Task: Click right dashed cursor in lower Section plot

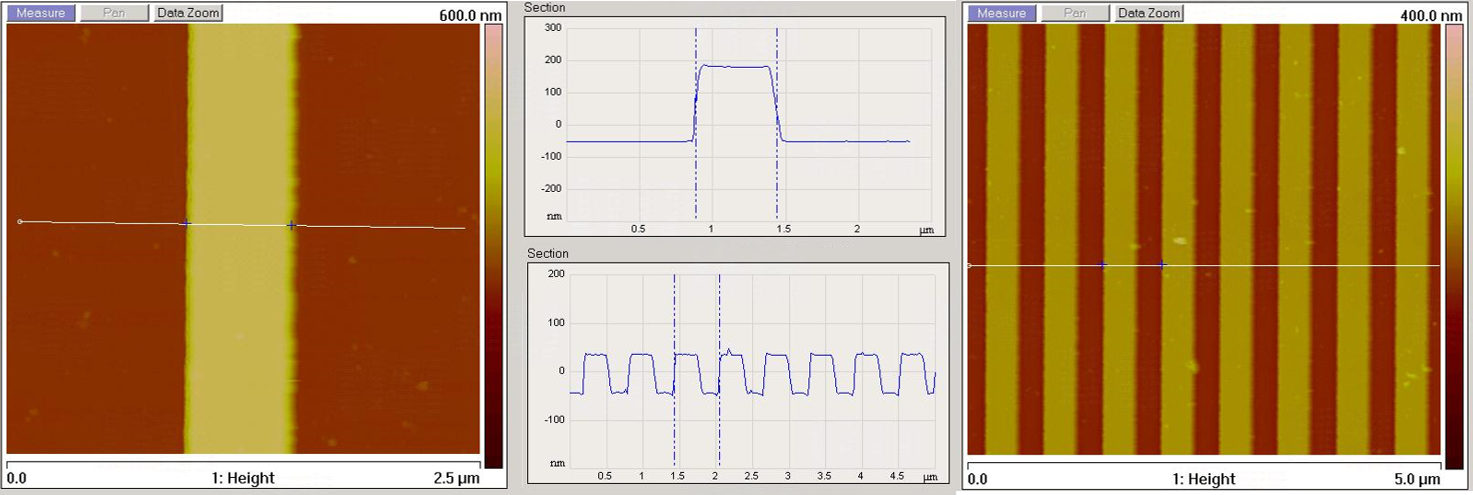Action: pos(719,370)
